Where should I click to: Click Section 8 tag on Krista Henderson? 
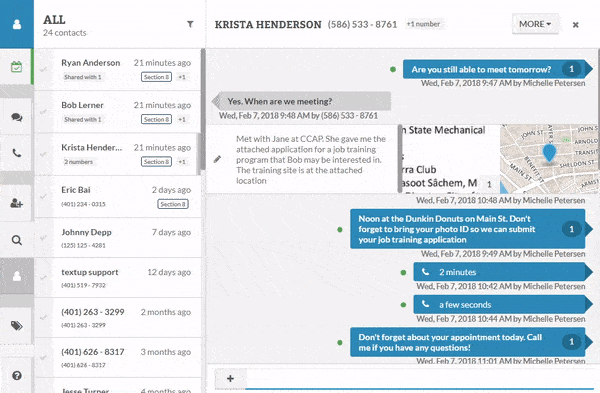pyautogui.click(x=157, y=162)
